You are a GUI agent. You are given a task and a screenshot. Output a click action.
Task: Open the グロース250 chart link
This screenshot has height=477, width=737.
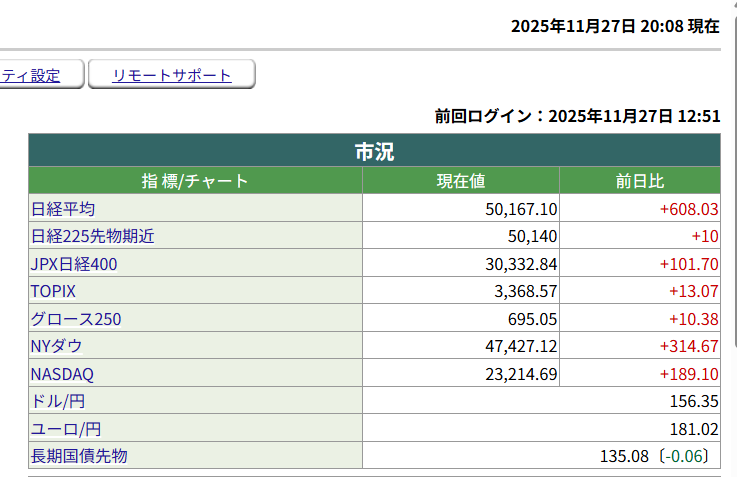76,319
